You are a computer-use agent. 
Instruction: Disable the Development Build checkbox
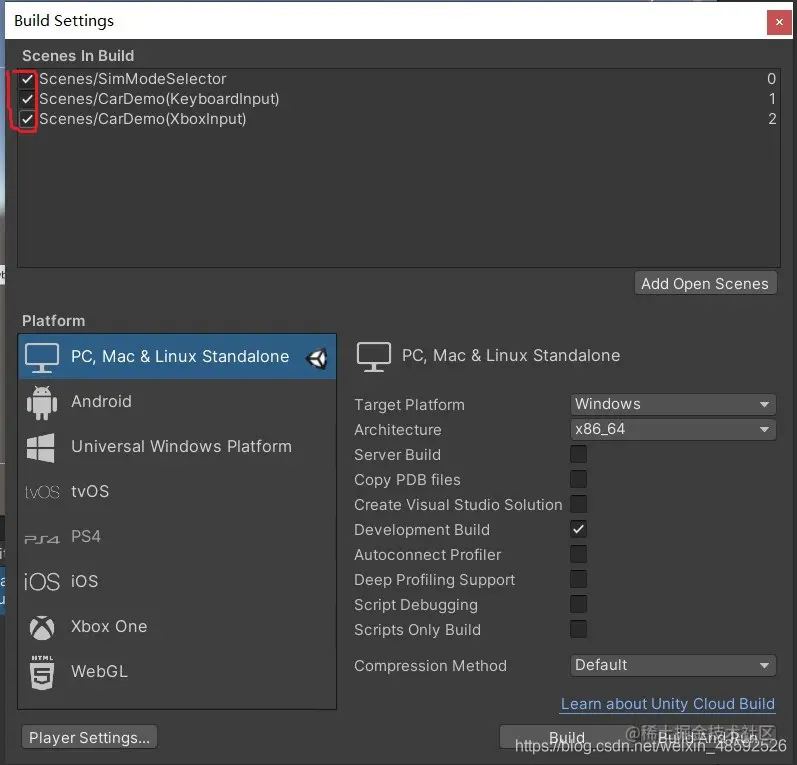(x=578, y=529)
